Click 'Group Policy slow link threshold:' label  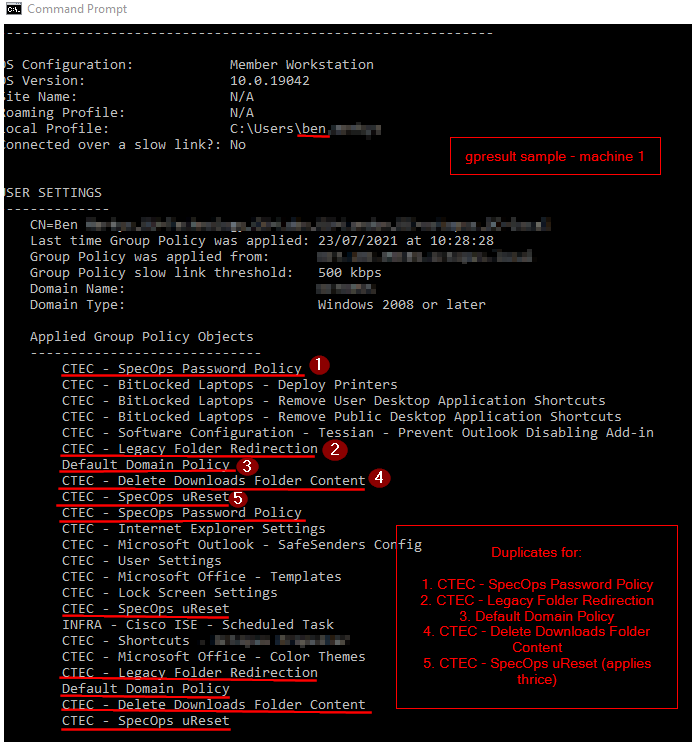point(161,273)
